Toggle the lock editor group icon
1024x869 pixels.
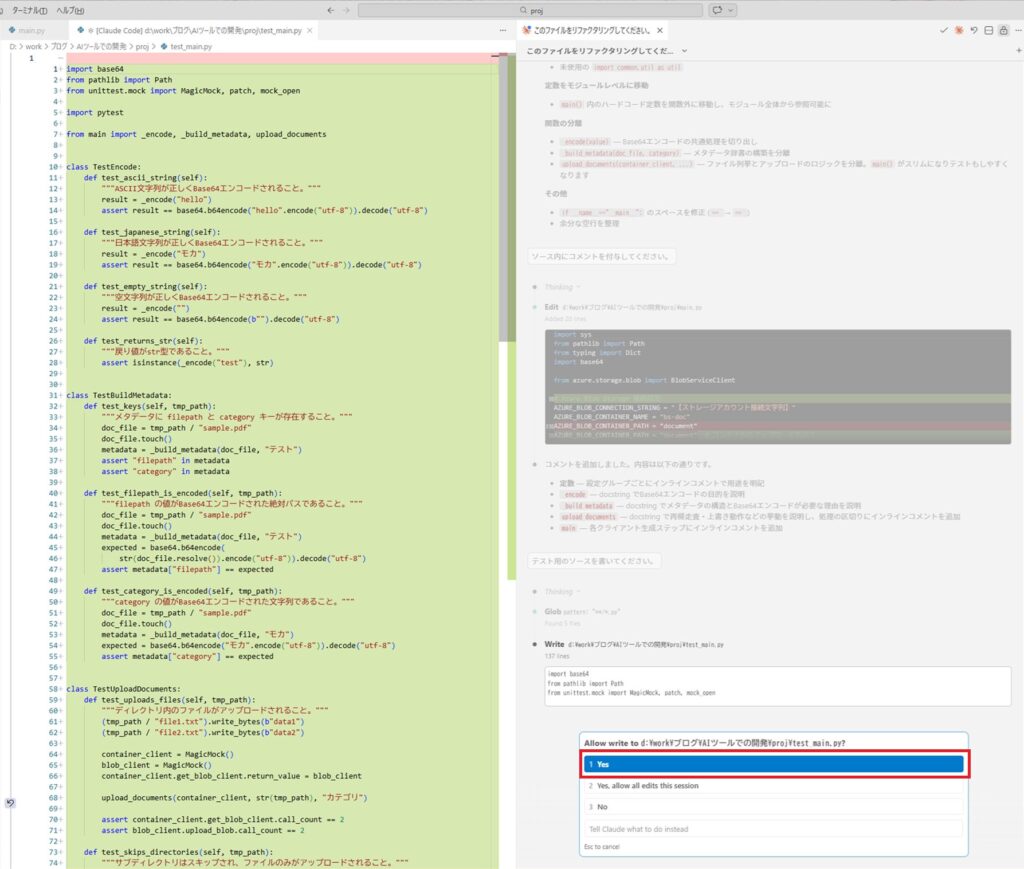click(x=1003, y=31)
